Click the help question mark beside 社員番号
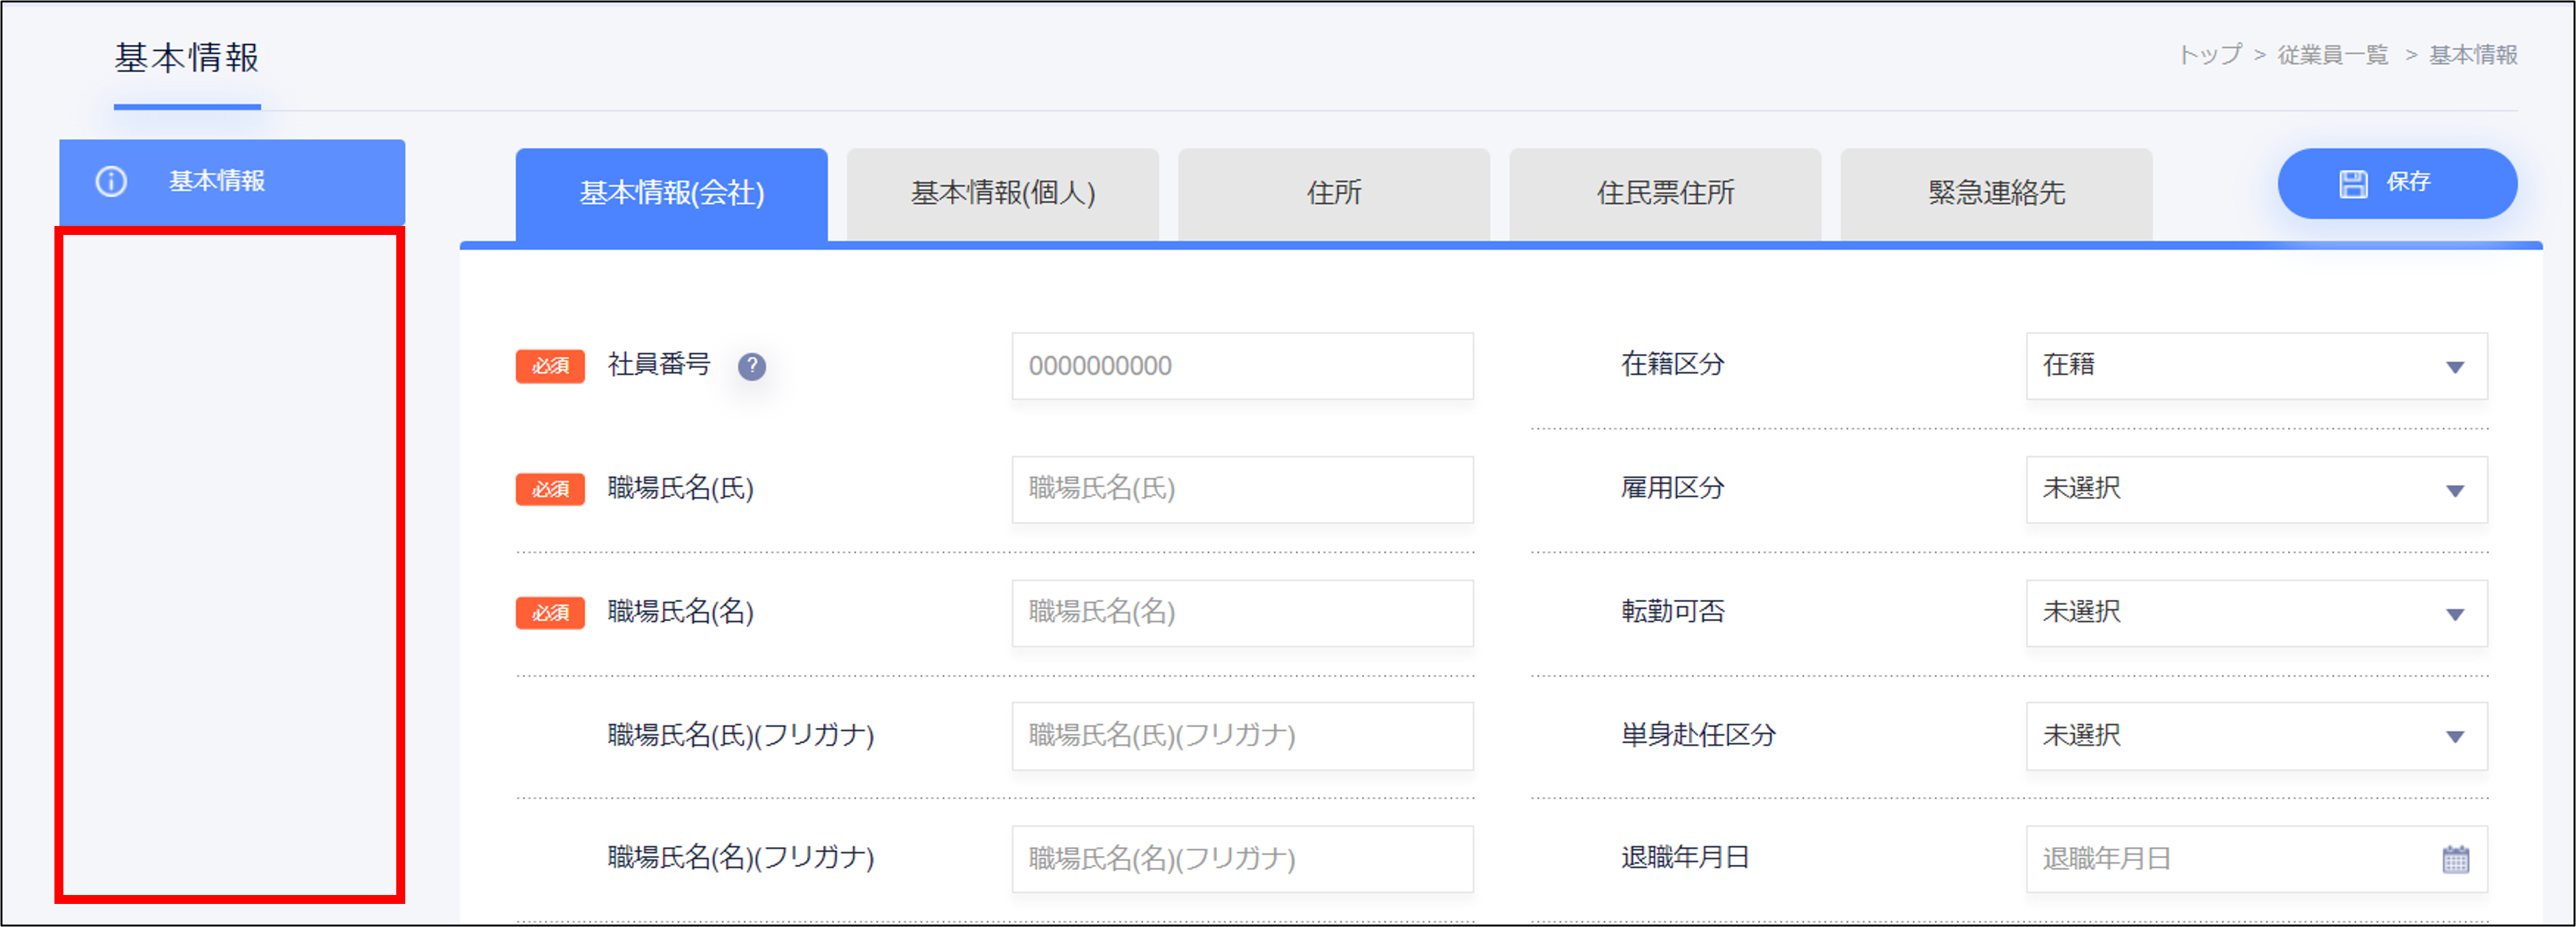Image resolution: width=2576 pixels, height=927 pixels. click(751, 367)
